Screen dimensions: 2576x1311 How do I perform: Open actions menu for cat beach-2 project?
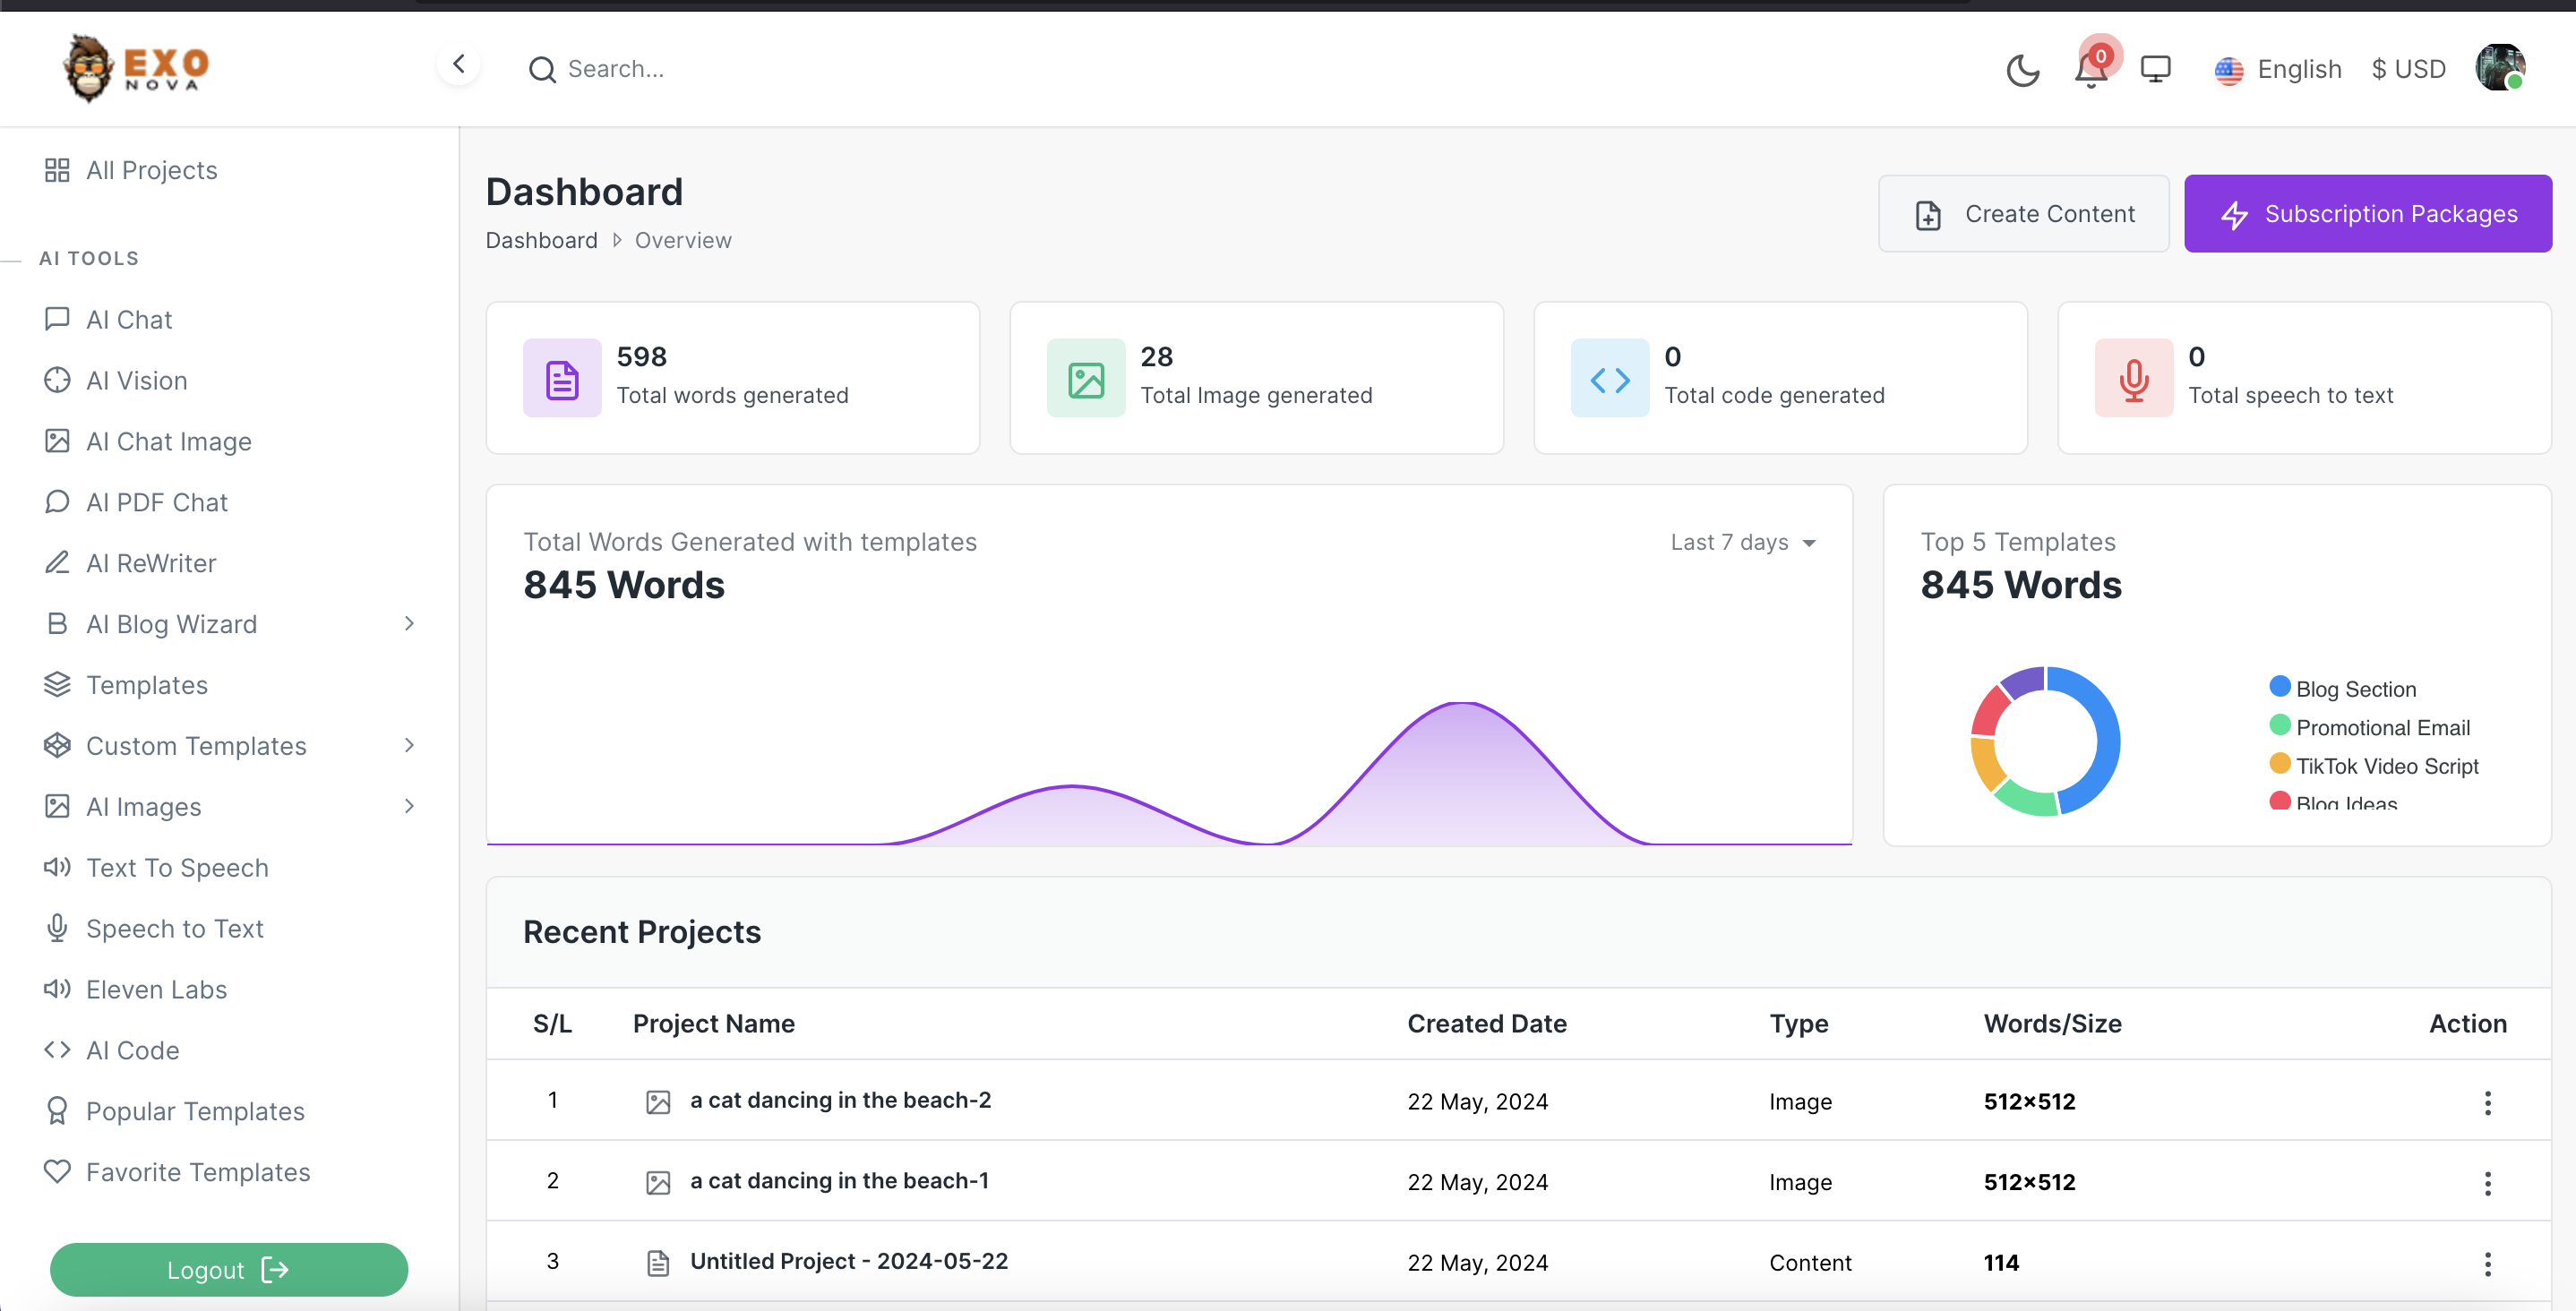[2487, 1103]
